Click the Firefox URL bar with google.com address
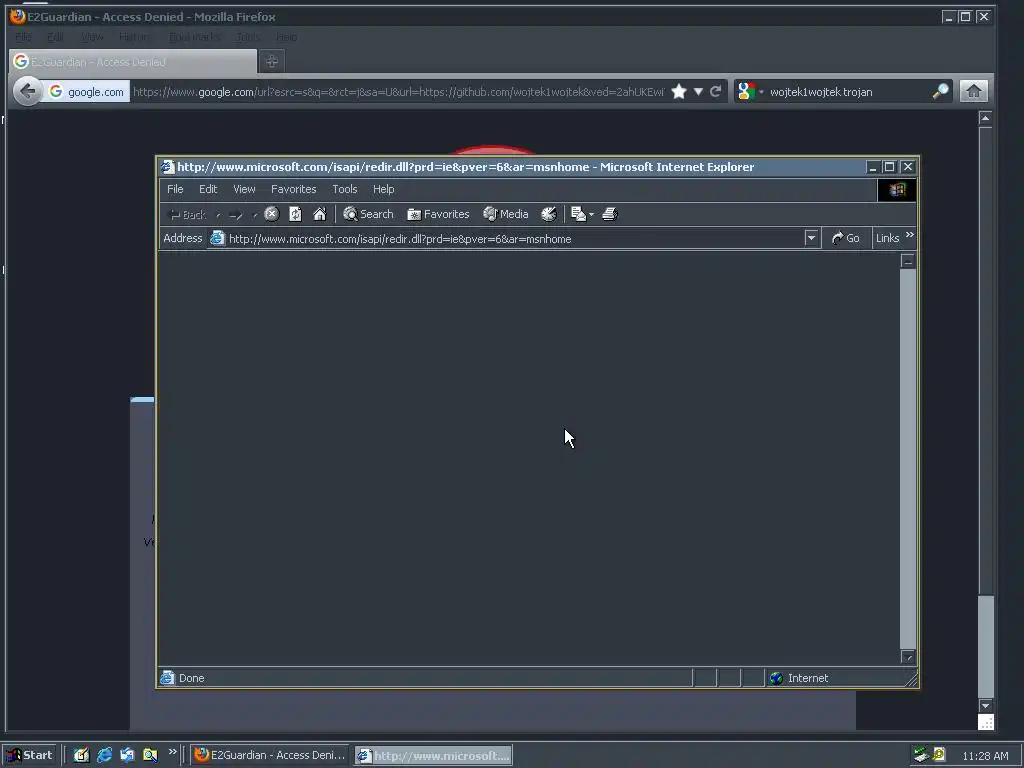Screen dimensions: 1024x768 click(398, 92)
